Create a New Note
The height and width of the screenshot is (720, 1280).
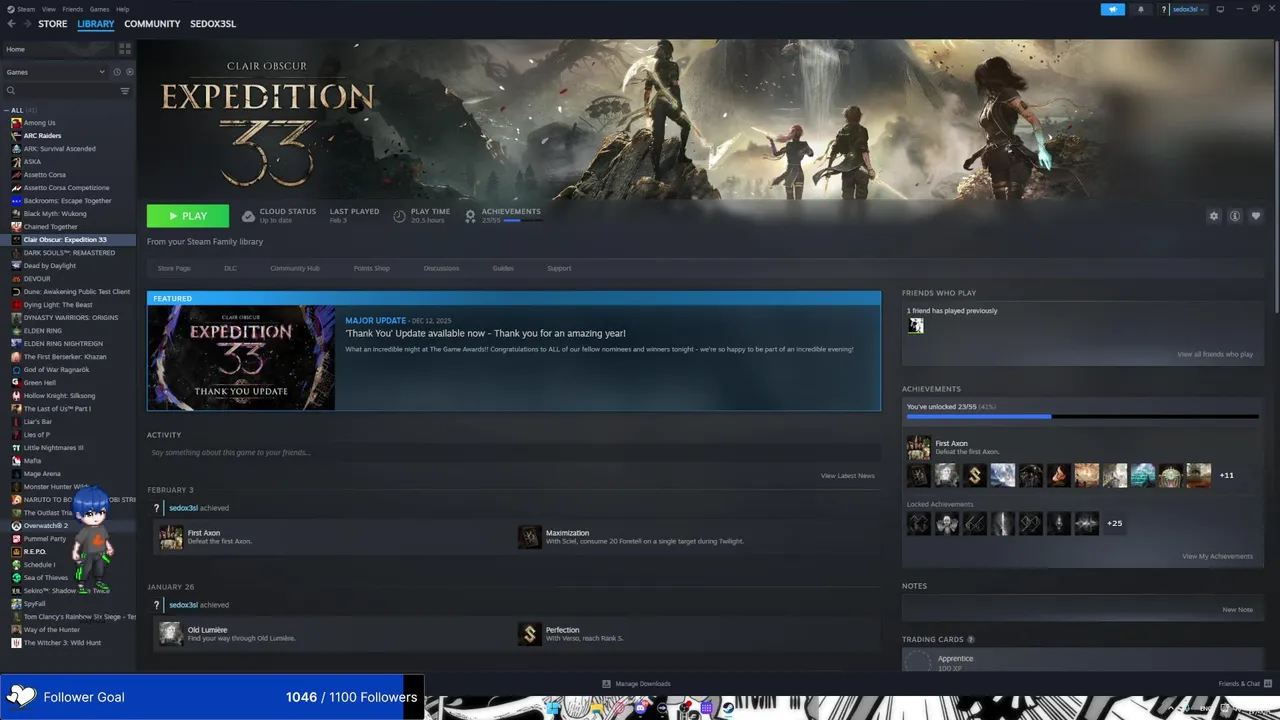(x=1237, y=609)
